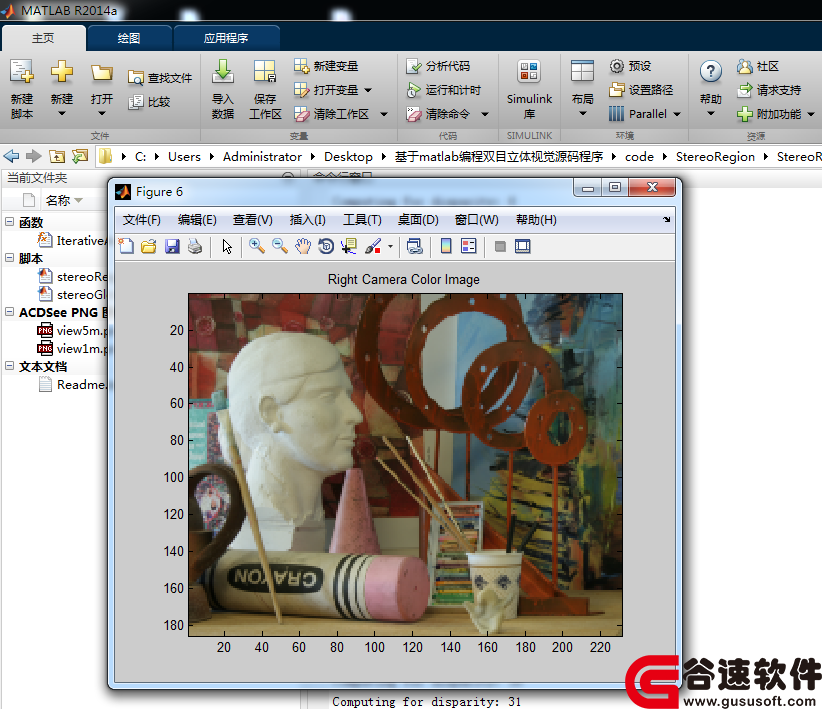Collapse the ACDSee PNG group
This screenshot has height=709, width=822.
(x=9, y=311)
